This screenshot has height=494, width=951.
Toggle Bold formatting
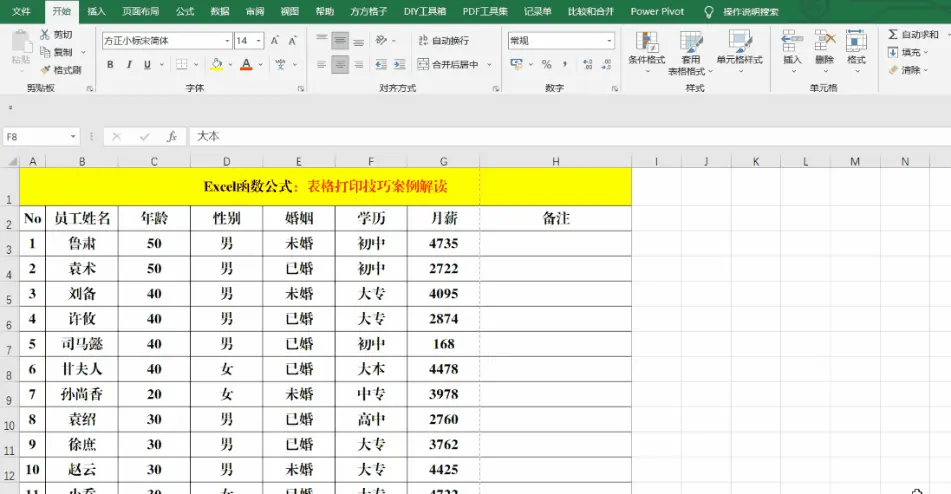(x=110, y=65)
